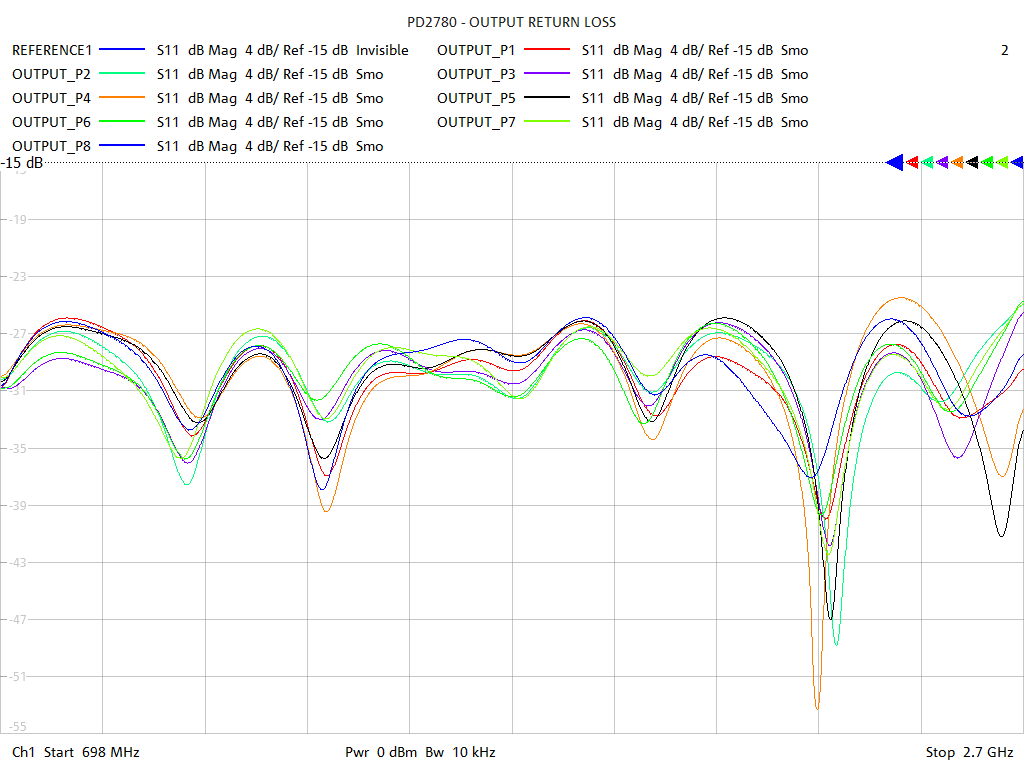This screenshot has width=1024, height=768.
Task: Click the large blue reference level marker
Action: [895, 162]
